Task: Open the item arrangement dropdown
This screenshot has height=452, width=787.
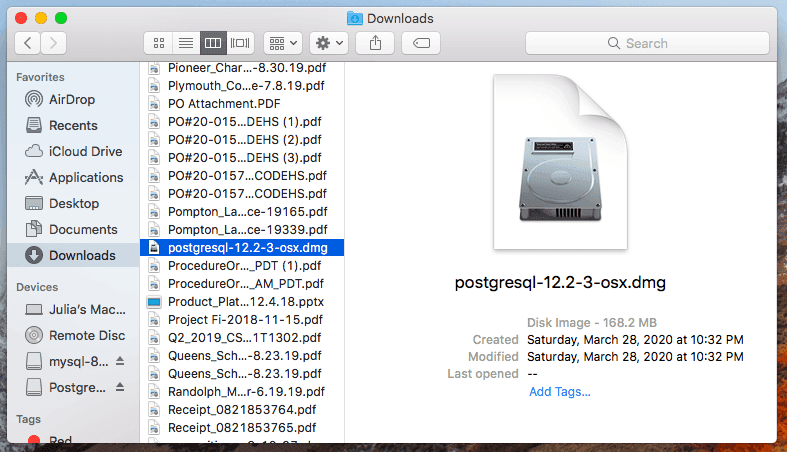Action: pyautogui.click(x=282, y=43)
